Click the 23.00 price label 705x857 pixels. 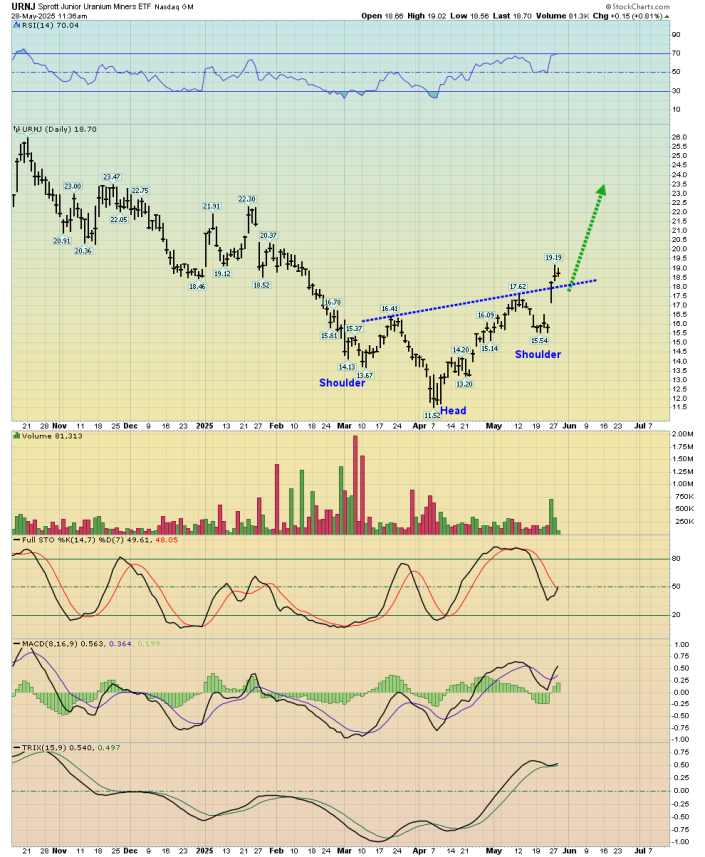tap(73, 186)
